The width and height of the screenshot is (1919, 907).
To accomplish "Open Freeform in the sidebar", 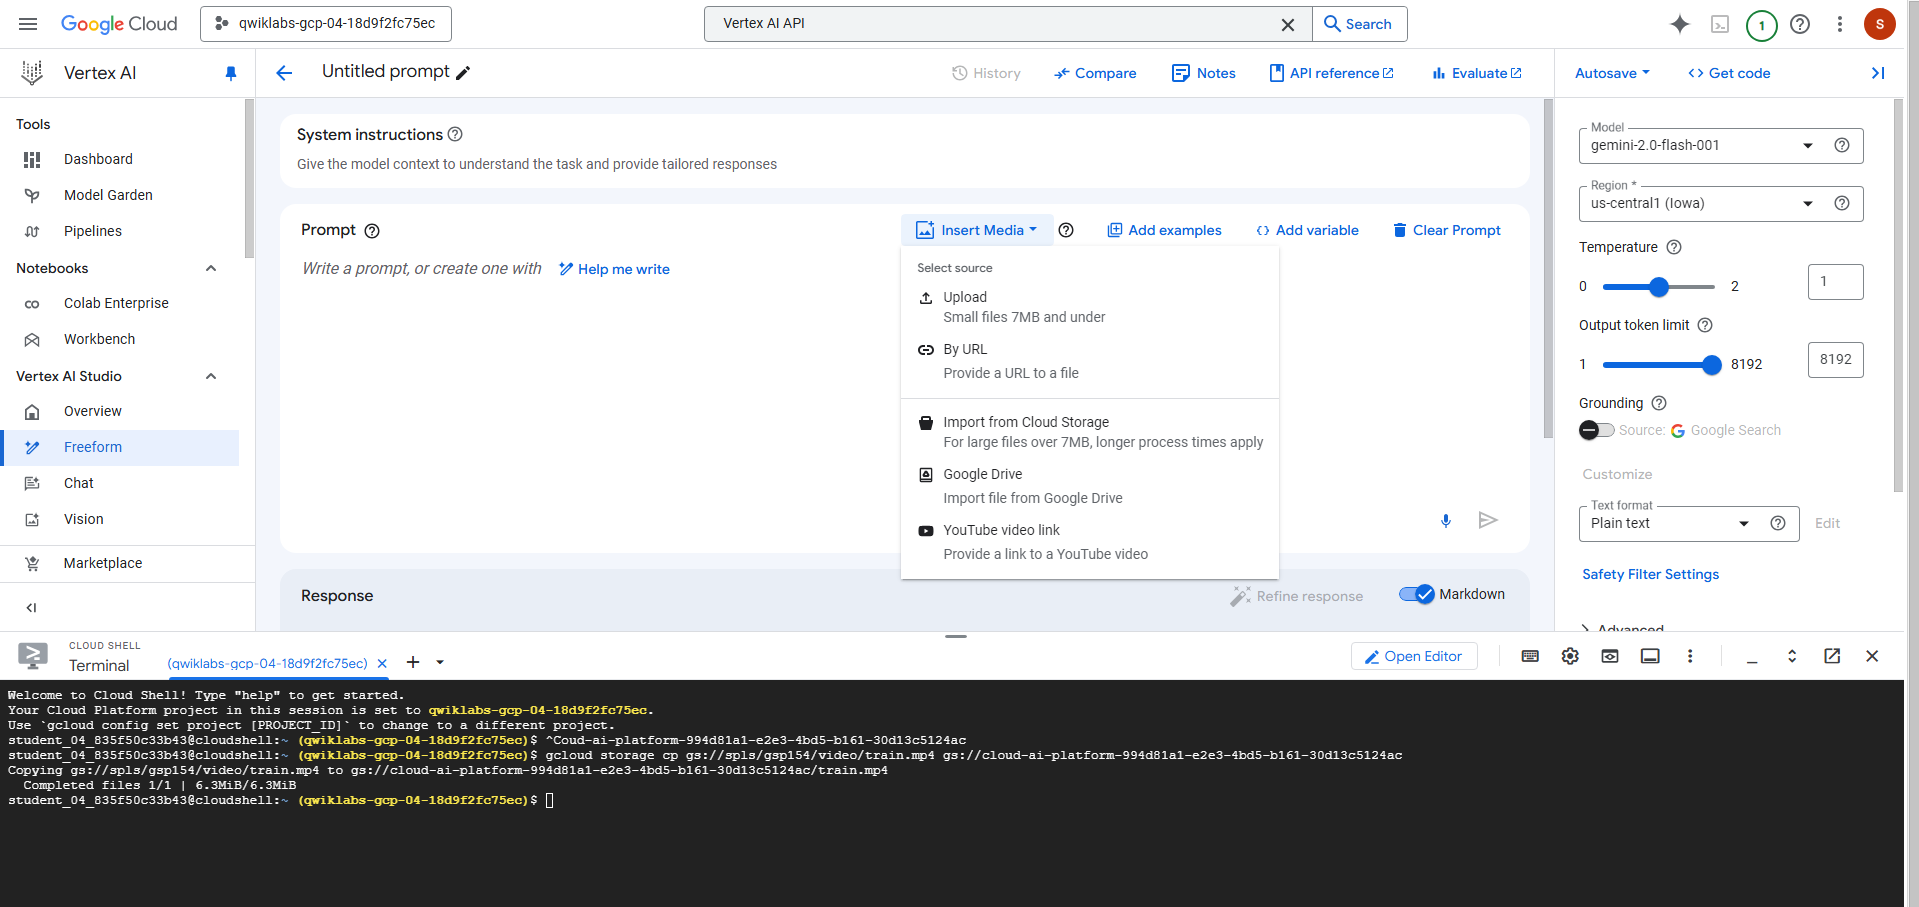I will click(120, 447).
